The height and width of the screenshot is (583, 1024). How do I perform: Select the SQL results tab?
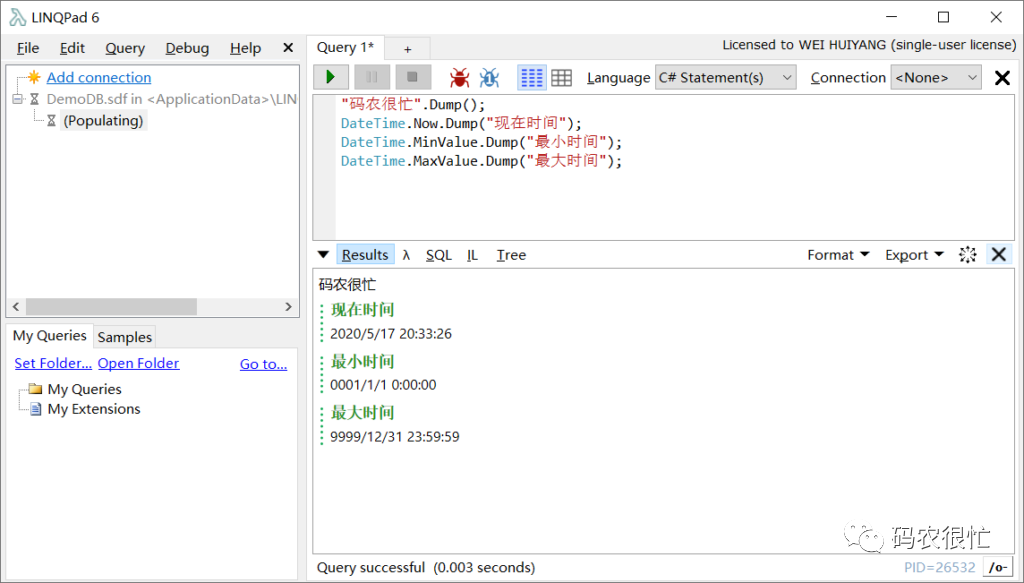439,255
